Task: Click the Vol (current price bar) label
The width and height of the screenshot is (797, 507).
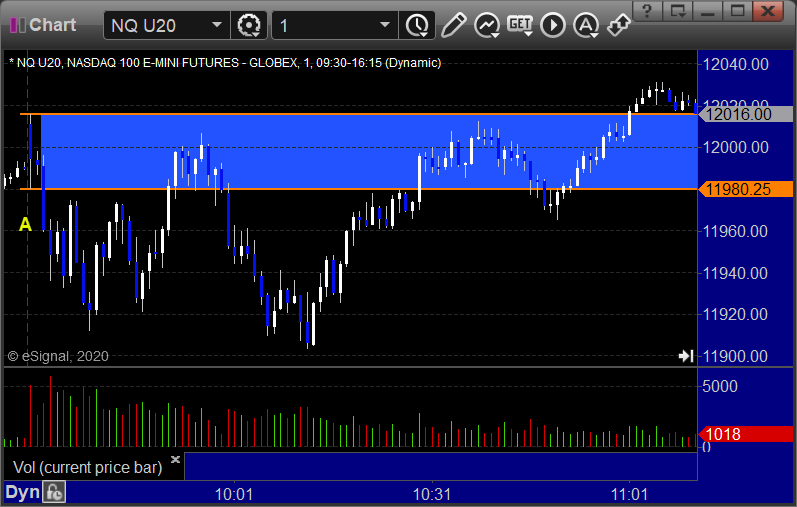Action: click(87, 467)
